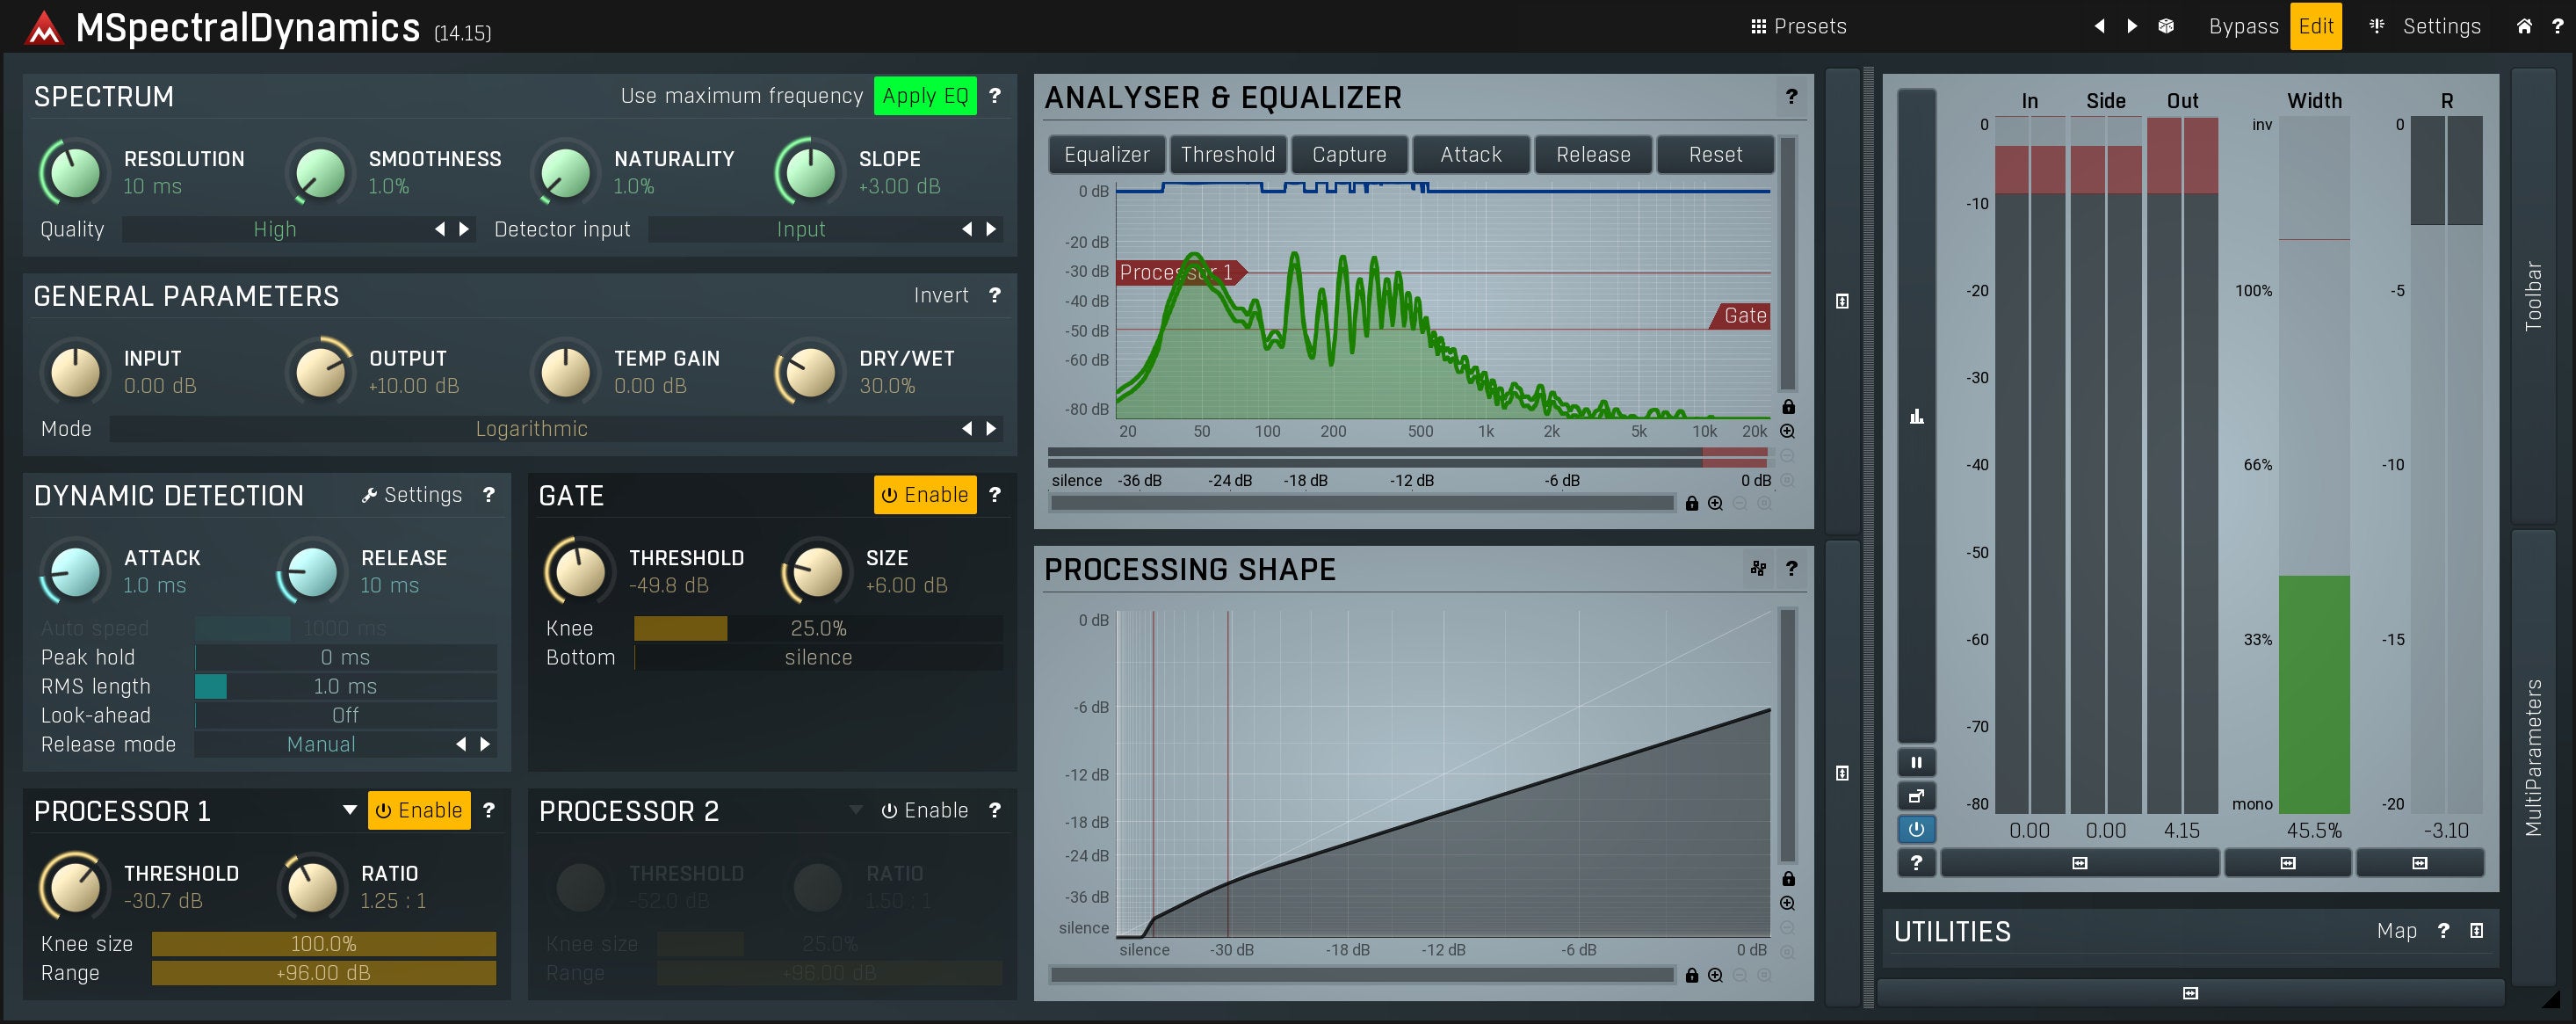2576x1024 pixels.
Task: Click the Bypass button
Action: (x=2243, y=27)
